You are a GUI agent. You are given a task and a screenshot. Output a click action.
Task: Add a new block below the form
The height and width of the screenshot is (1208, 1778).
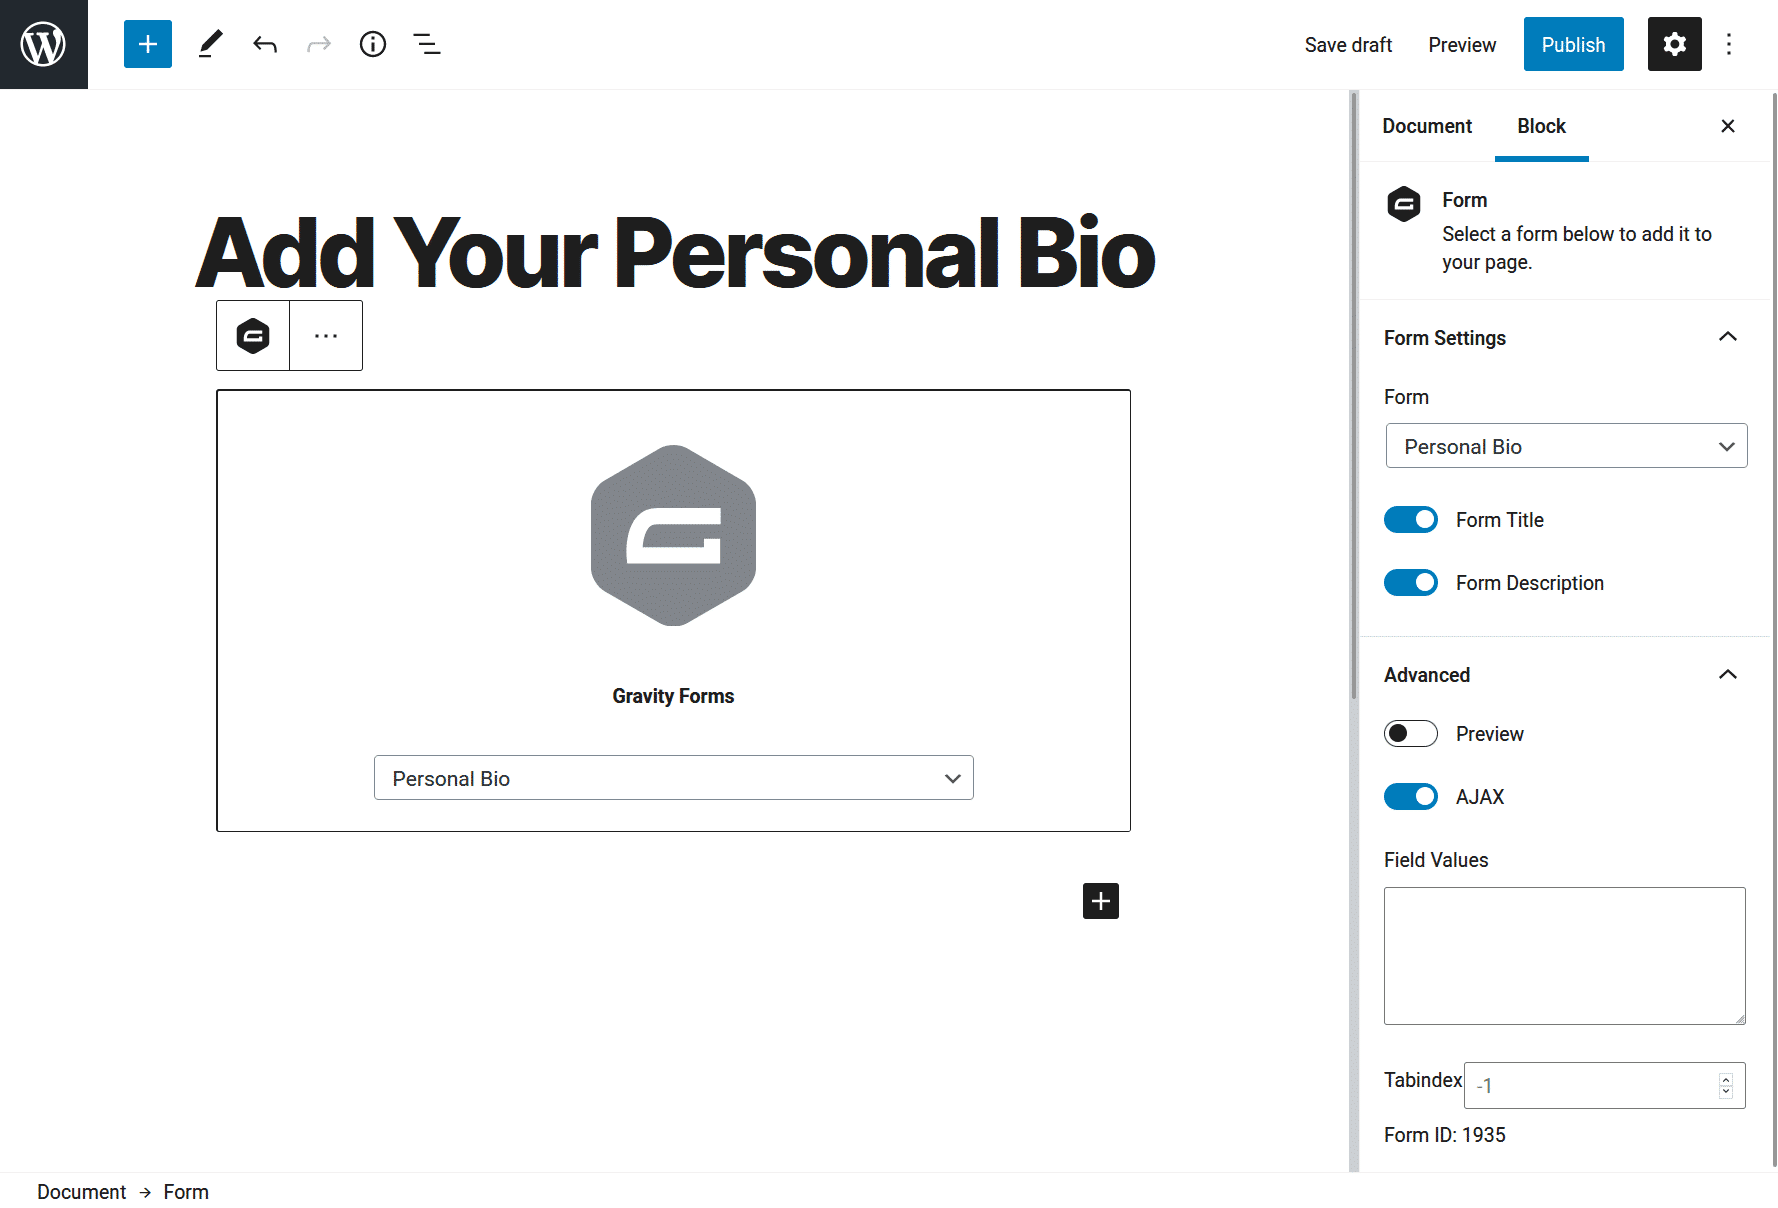click(1100, 901)
